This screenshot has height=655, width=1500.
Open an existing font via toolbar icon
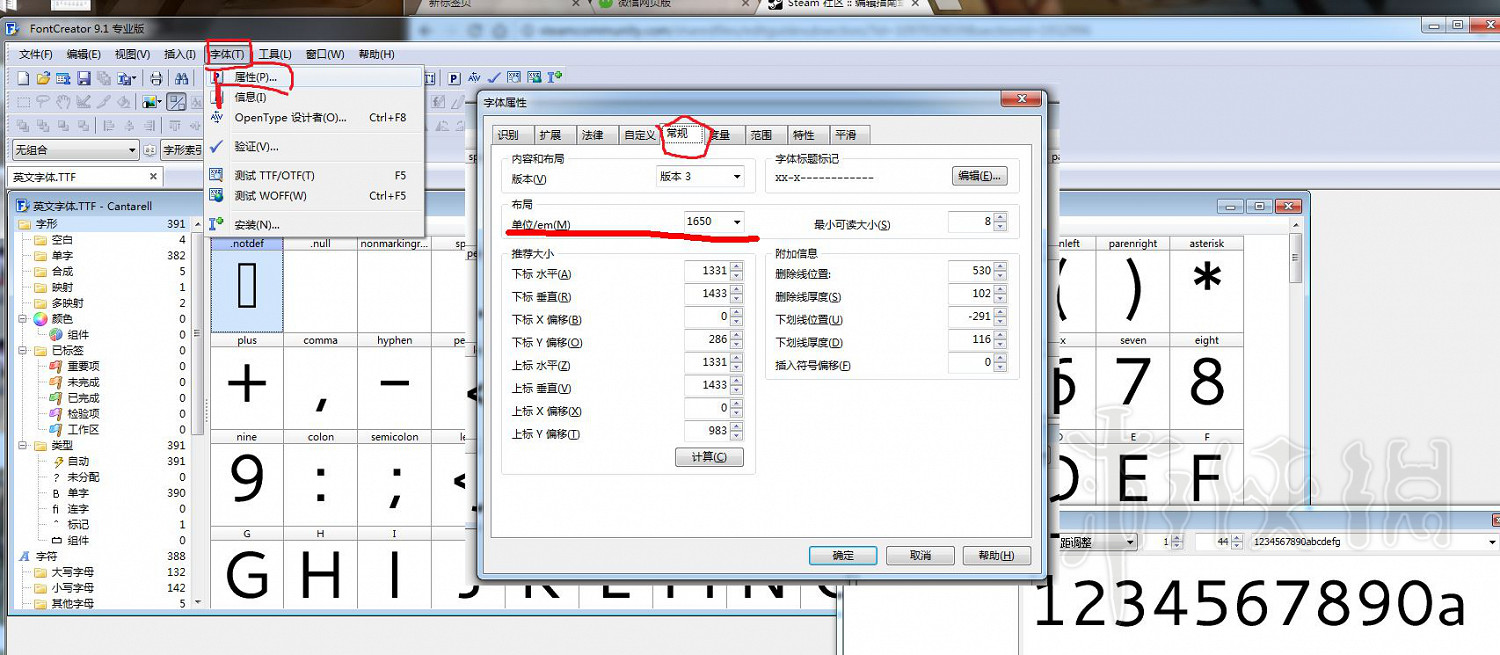pos(42,77)
